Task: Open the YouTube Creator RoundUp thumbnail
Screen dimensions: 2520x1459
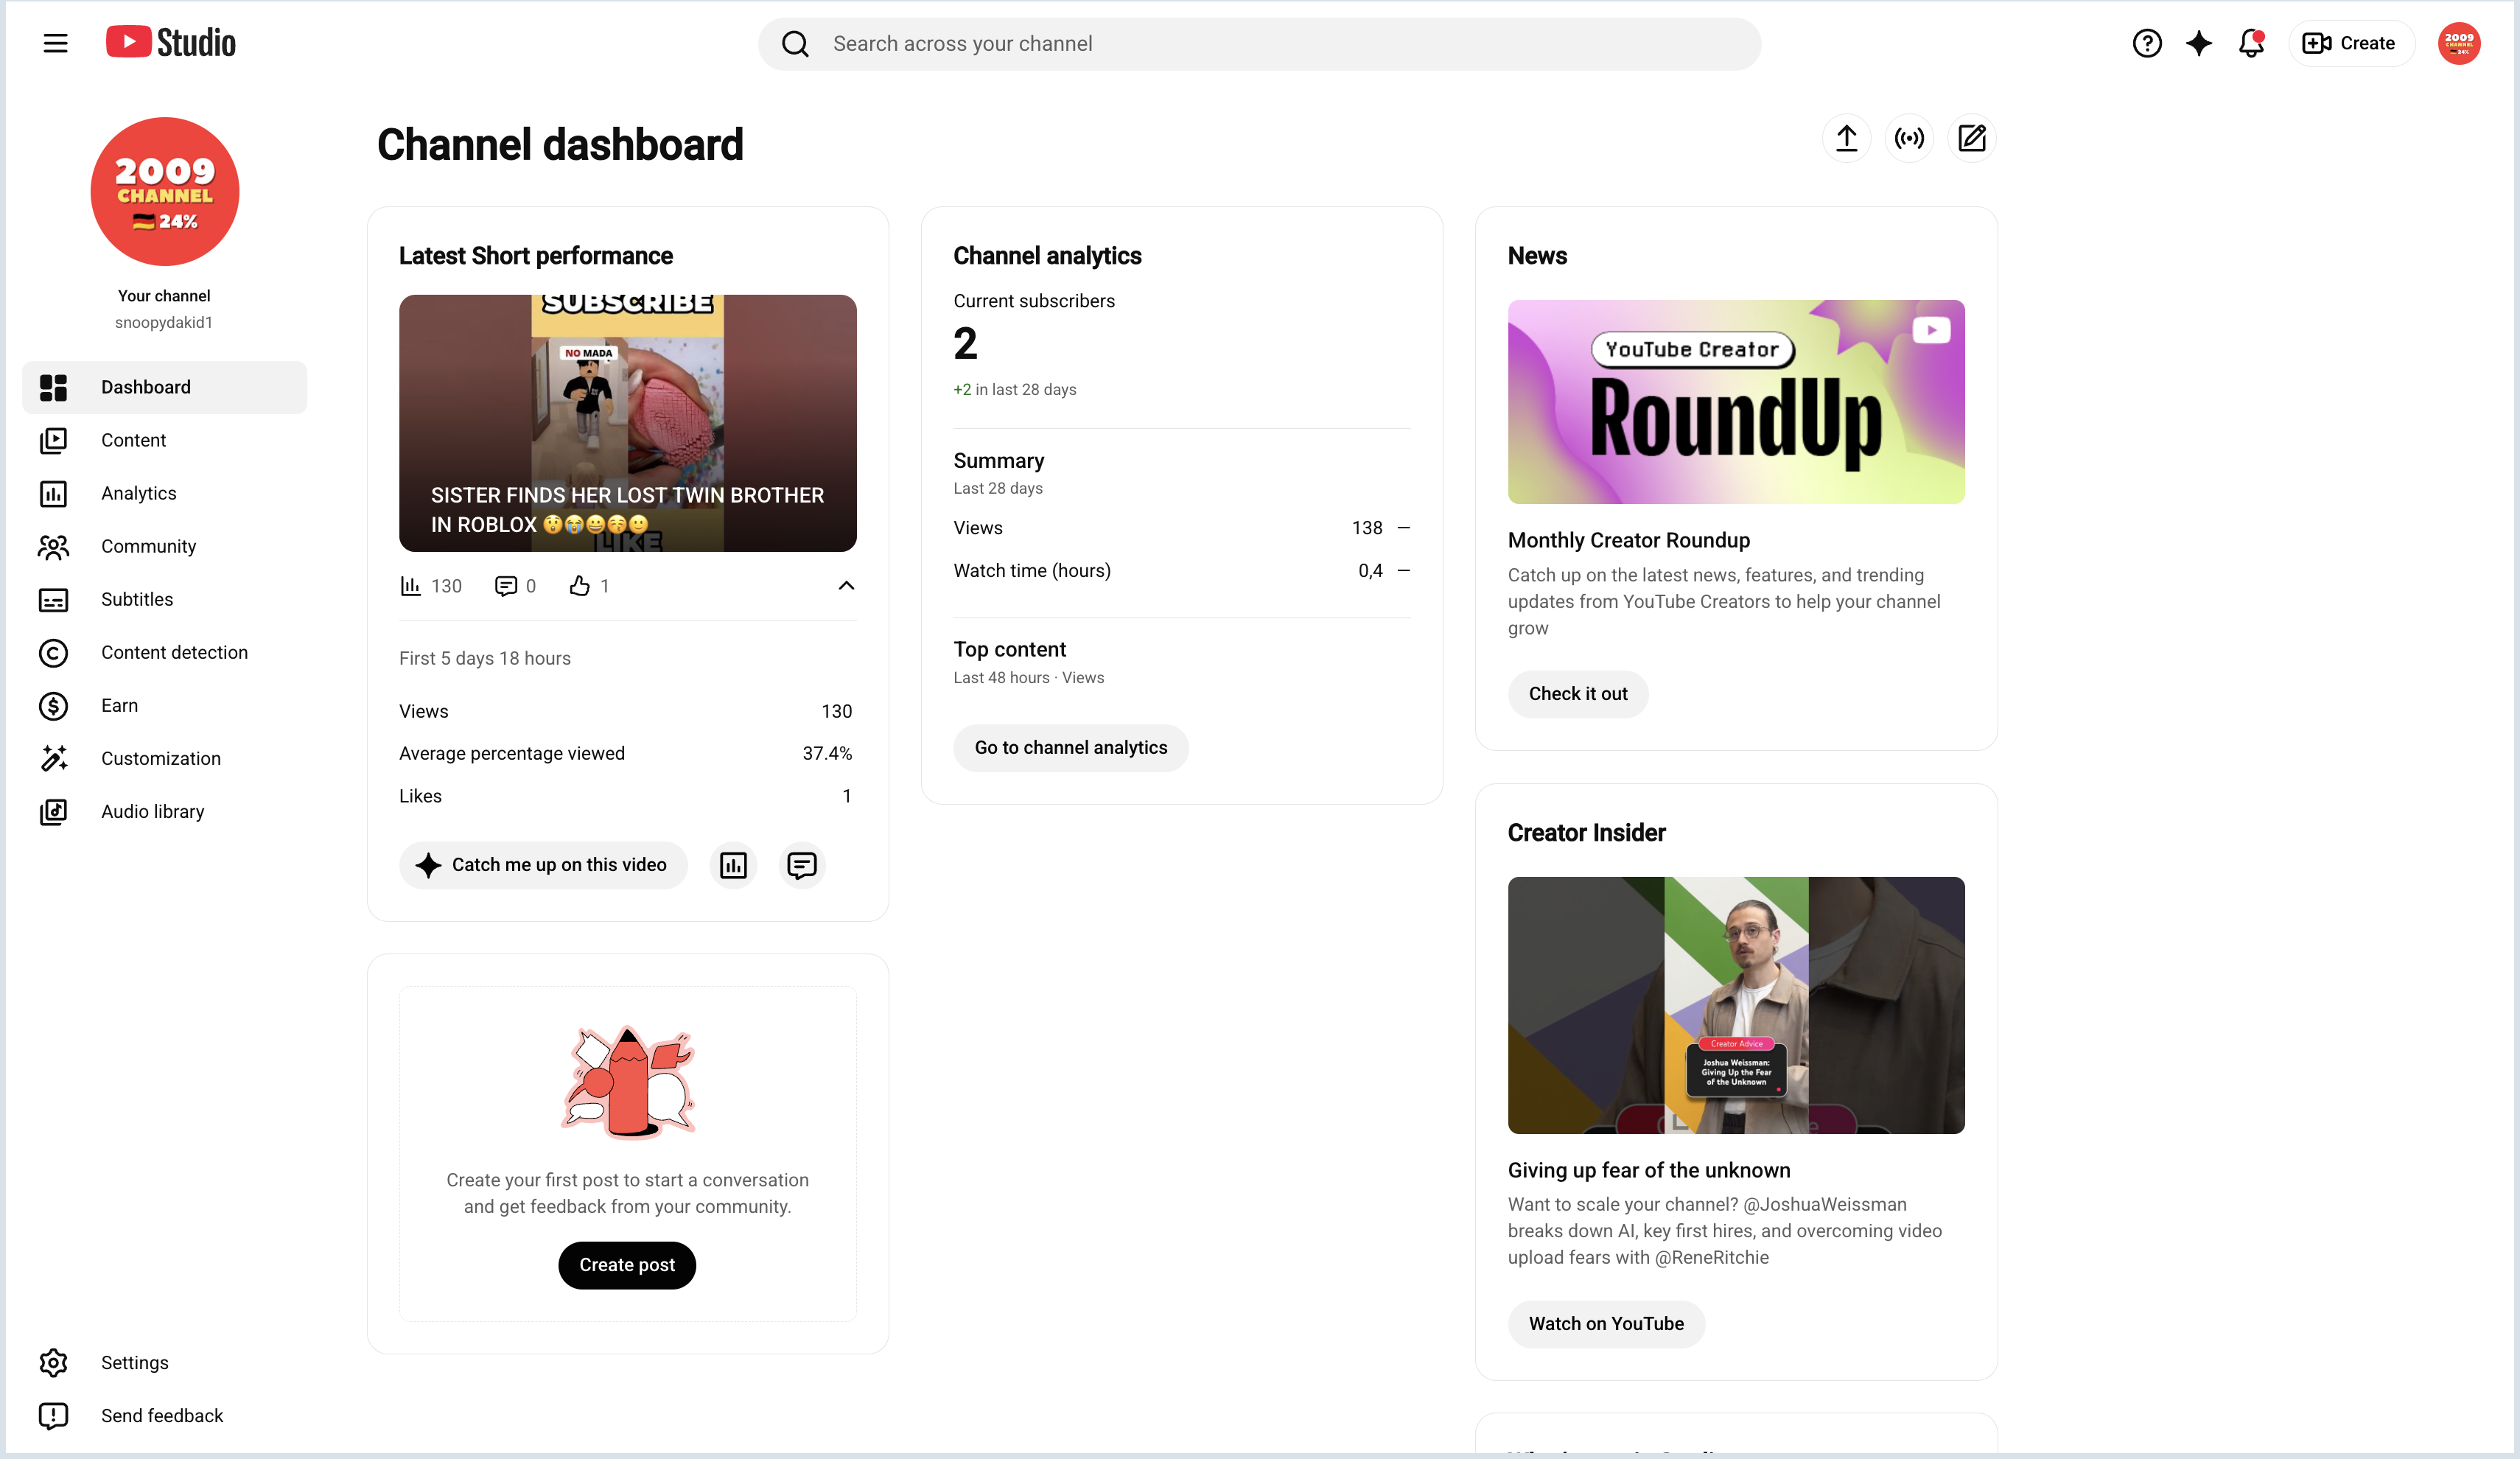Action: pos(1736,402)
